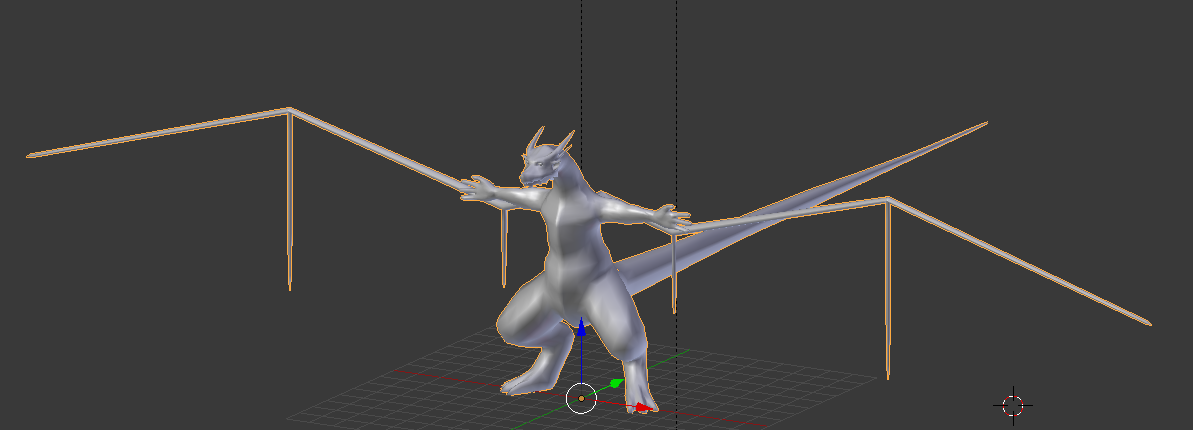Click the dragon's outstretched hand on the right
Image resolution: width=1193 pixels, height=430 pixels.
point(668,217)
